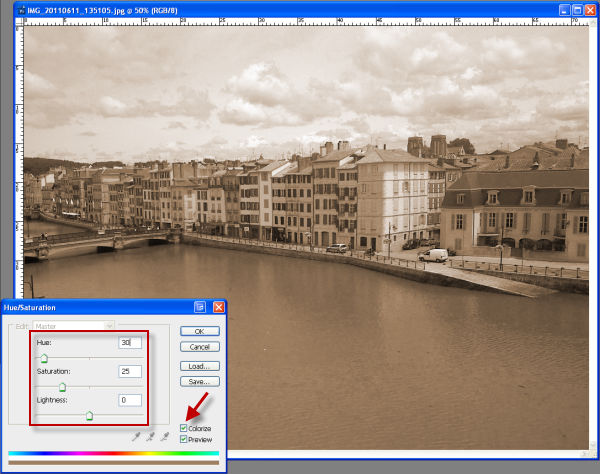Click the Save... button
The width and height of the screenshot is (600, 474).
pyautogui.click(x=199, y=381)
